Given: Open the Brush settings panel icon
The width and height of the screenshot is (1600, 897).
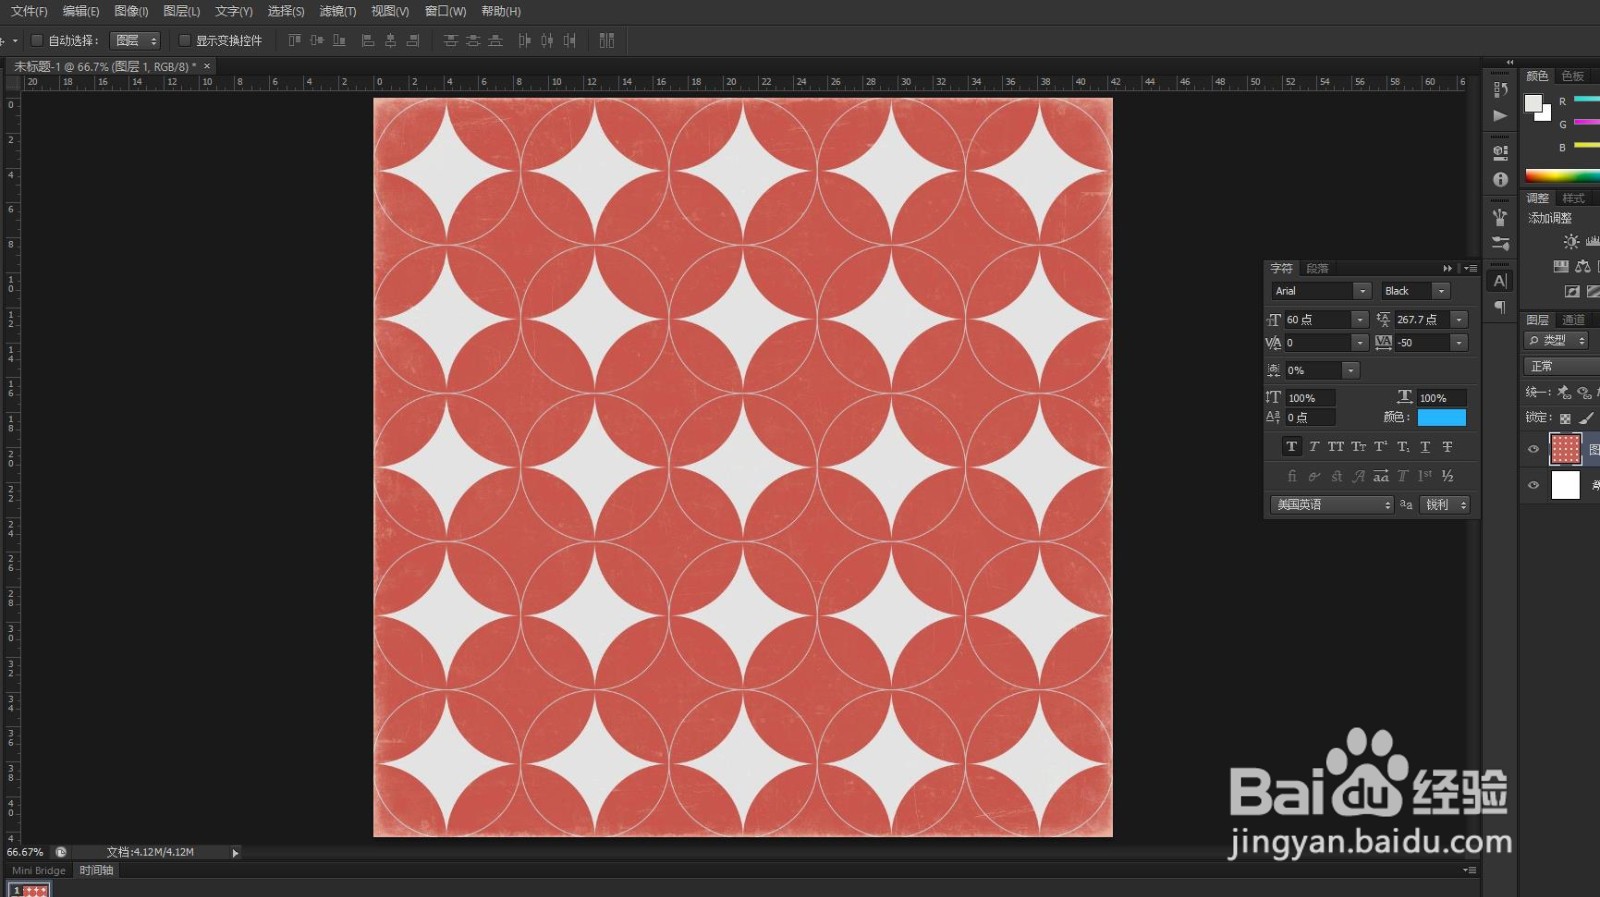Looking at the screenshot, I should 1500,243.
